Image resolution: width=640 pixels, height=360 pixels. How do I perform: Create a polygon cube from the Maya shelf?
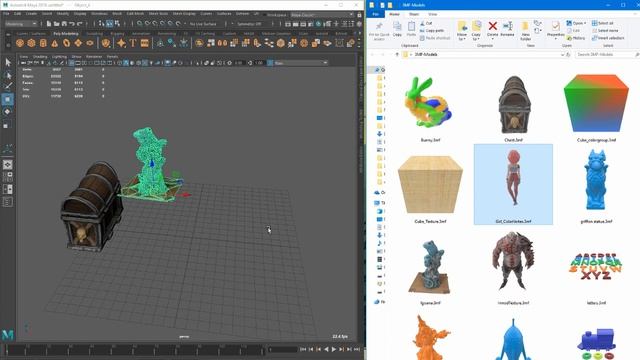[31, 43]
